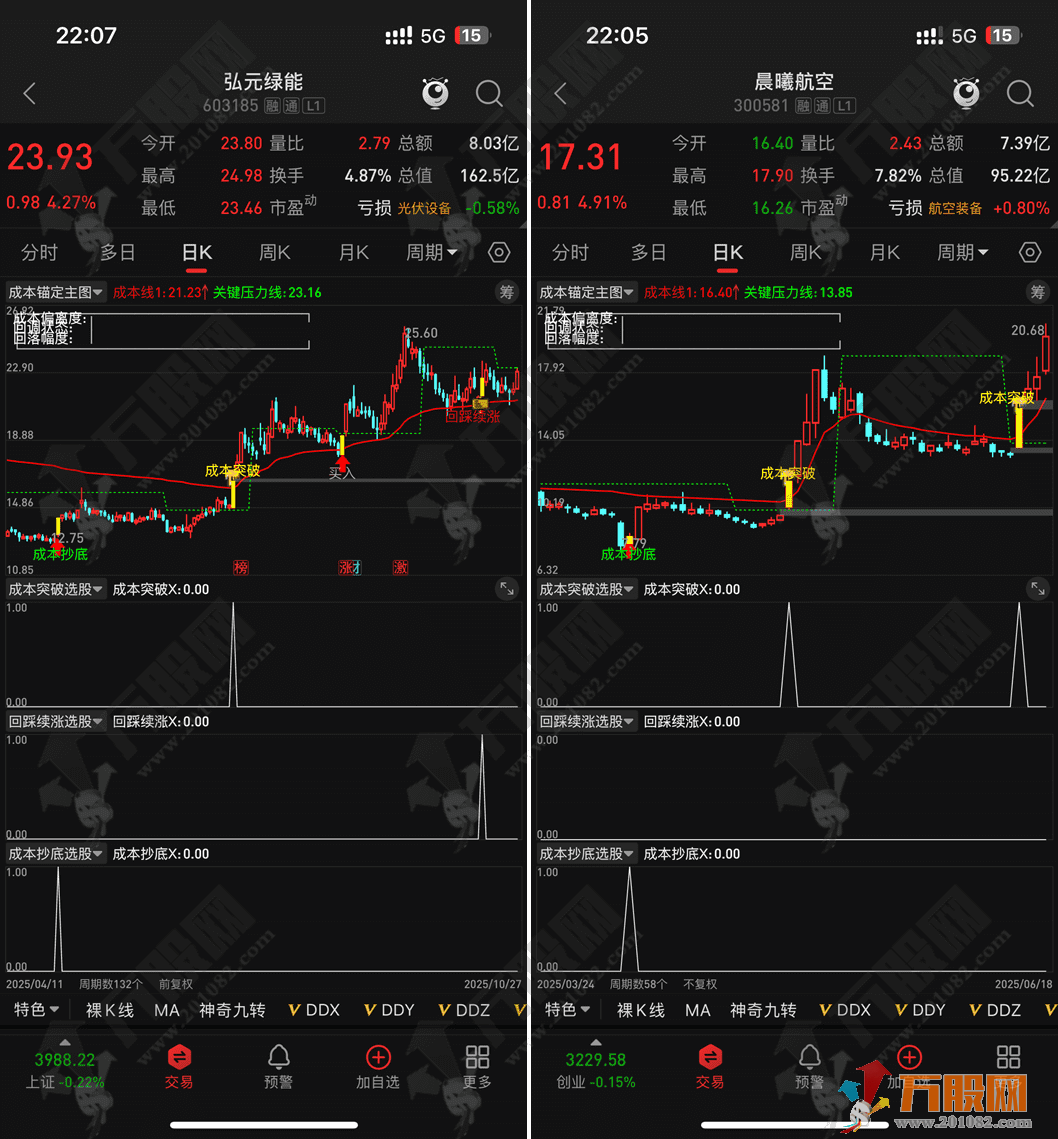The width and height of the screenshot is (1058, 1139).
Task: Select the 周K weekly chart tab
Action: (274, 252)
